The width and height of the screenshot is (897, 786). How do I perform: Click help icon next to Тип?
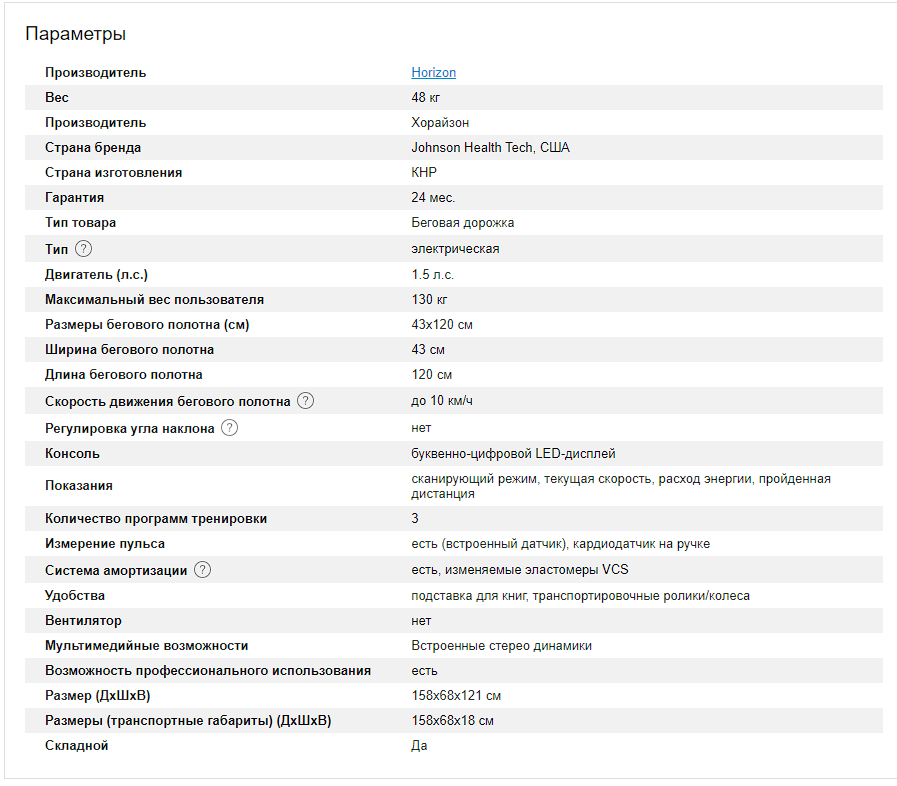click(x=83, y=248)
